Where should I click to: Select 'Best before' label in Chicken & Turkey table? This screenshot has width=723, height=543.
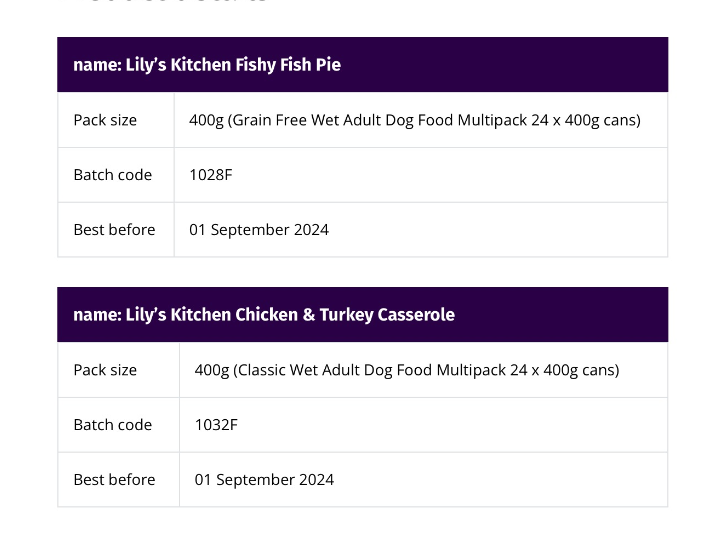[x=114, y=480]
